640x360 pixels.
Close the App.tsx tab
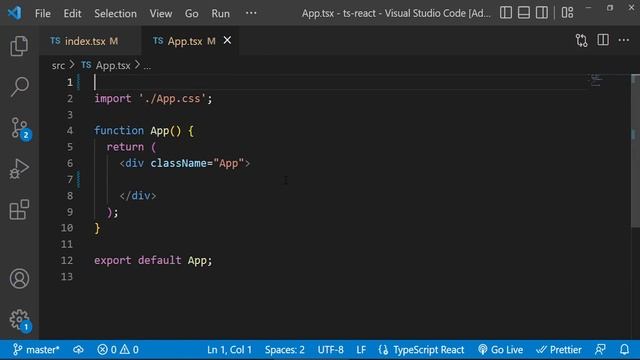(x=227, y=40)
